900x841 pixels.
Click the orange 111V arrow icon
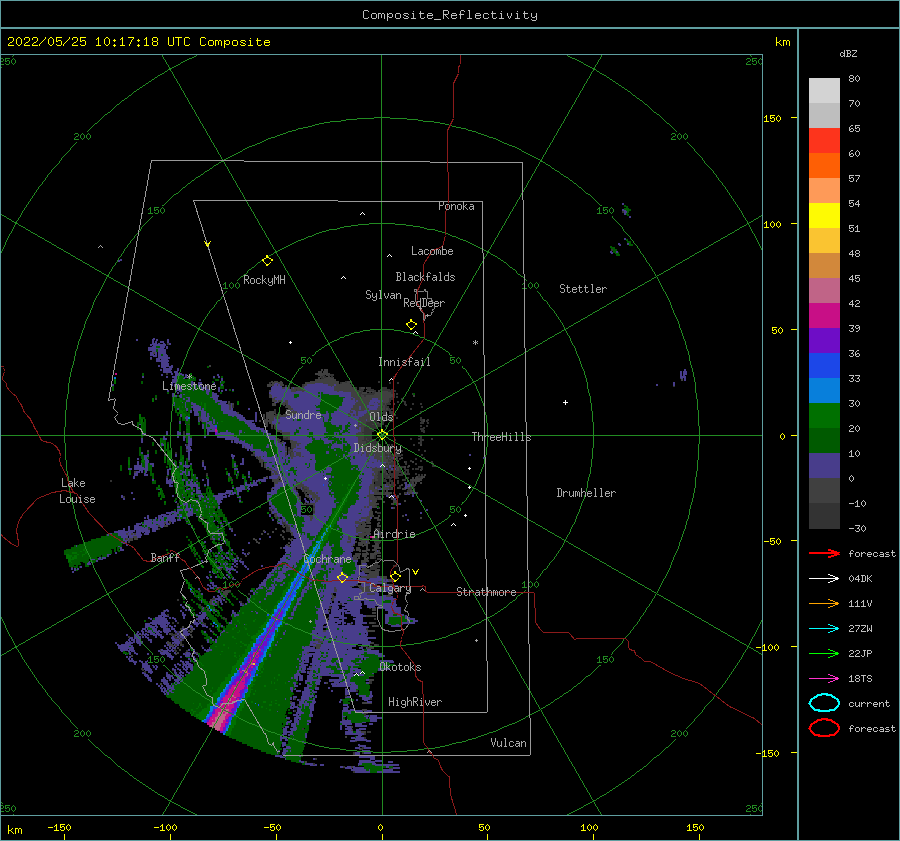(824, 603)
